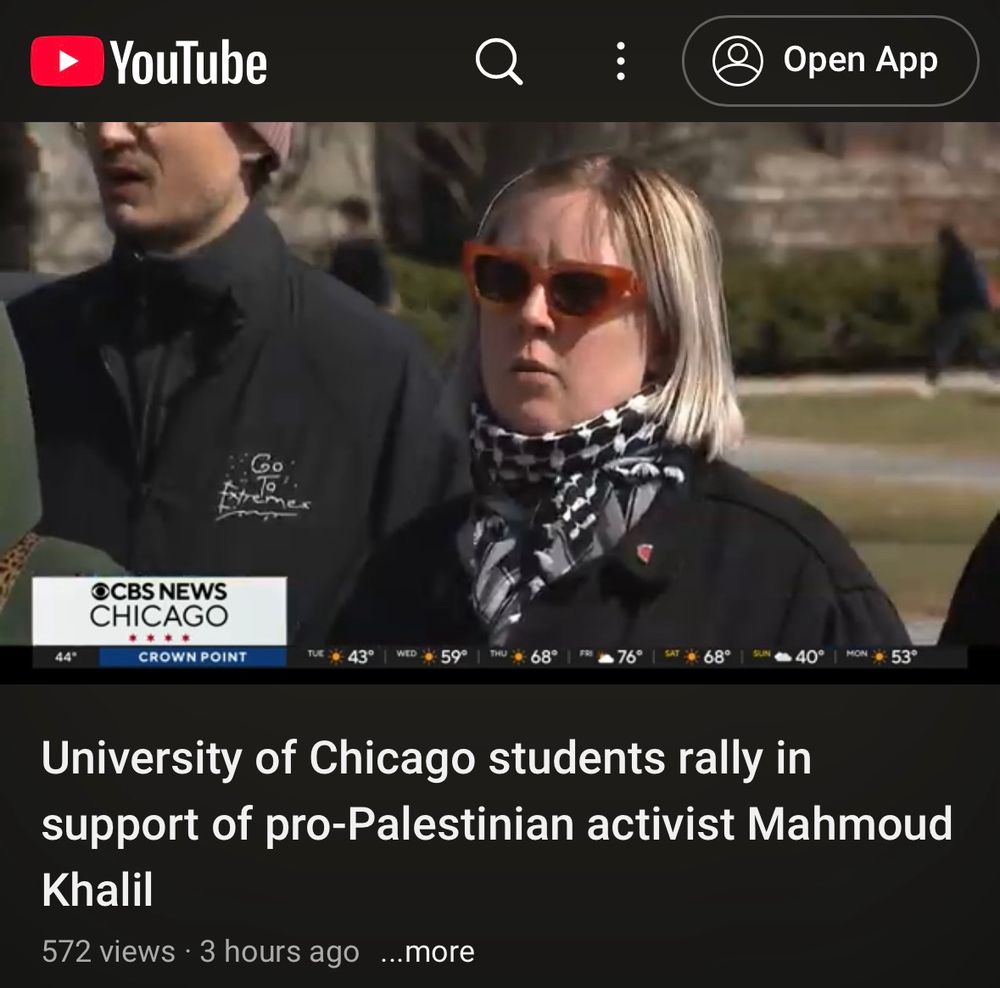
Task: Click the Tuesday 43° forecast item
Action: pos(339,656)
